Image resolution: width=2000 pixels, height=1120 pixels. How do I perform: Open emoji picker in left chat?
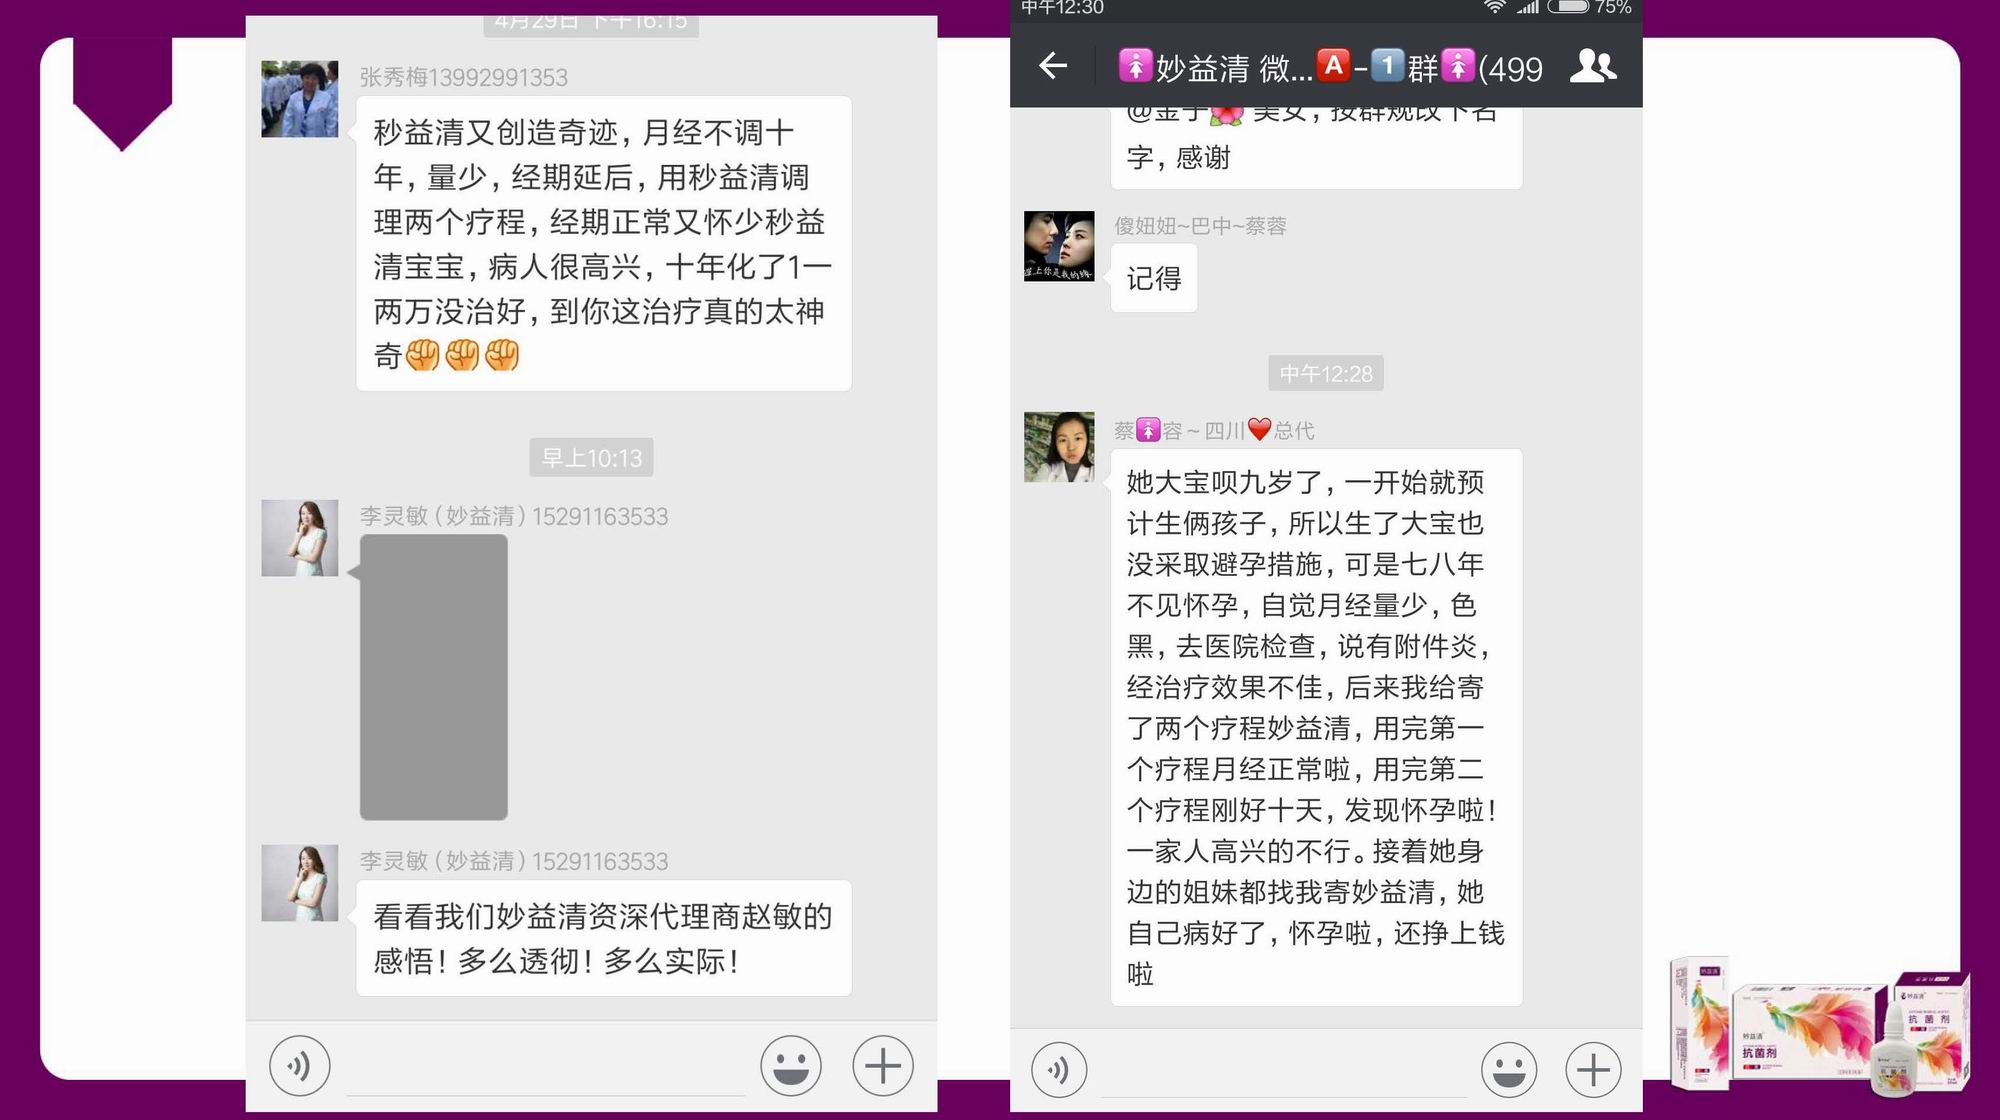tap(791, 1066)
